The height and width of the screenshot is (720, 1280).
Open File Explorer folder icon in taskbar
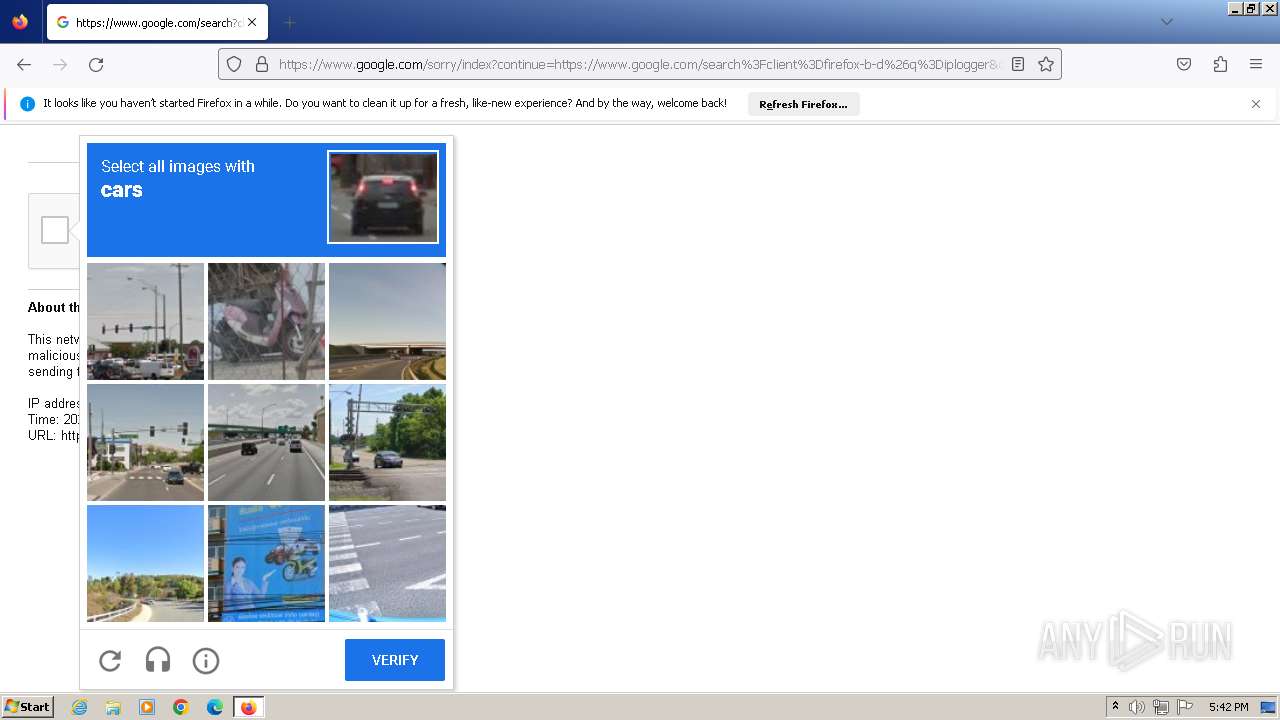(x=113, y=707)
